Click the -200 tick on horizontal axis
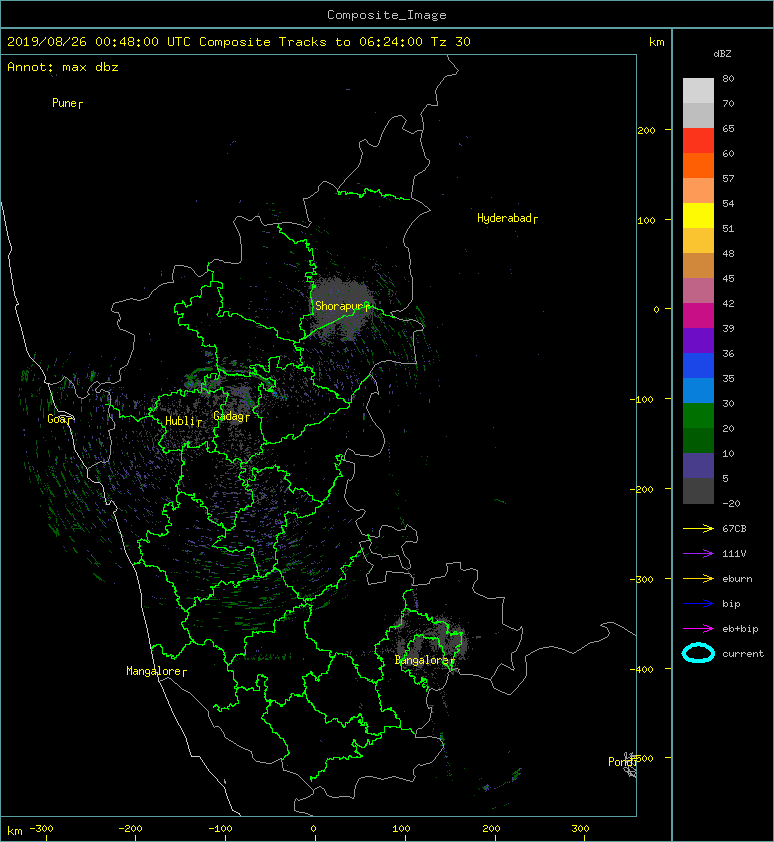 point(130,829)
